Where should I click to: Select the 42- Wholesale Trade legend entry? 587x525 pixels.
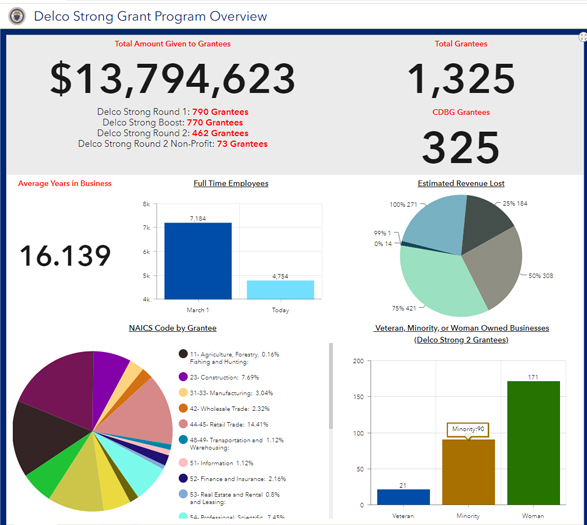pyautogui.click(x=224, y=408)
